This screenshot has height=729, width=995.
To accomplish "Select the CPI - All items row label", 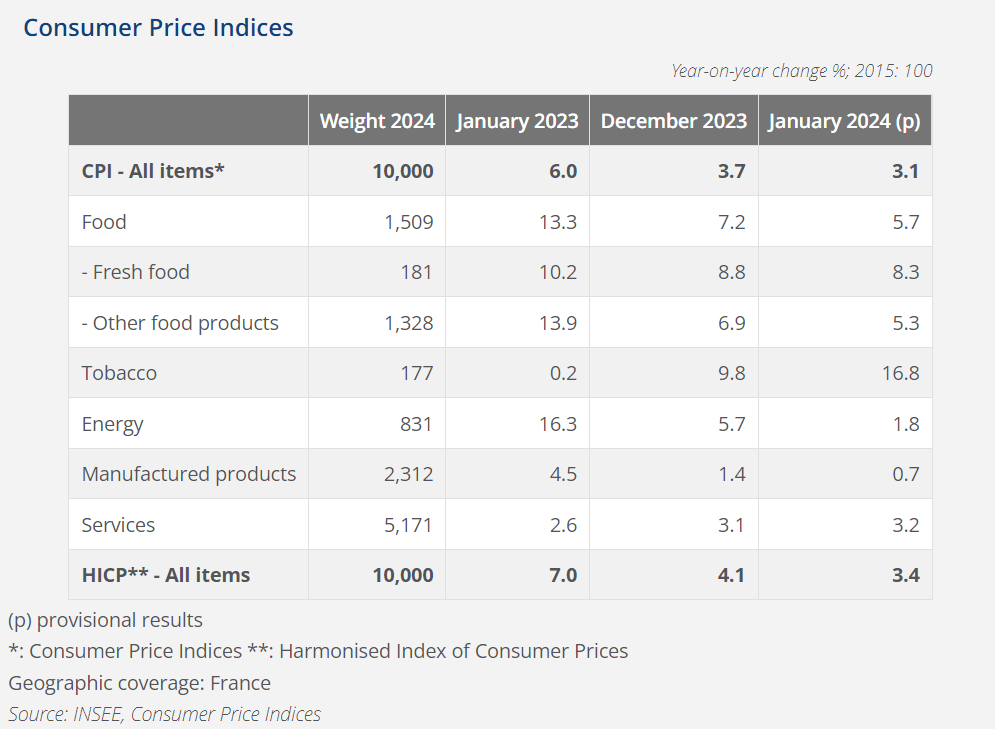I will pyautogui.click(x=153, y=171).
